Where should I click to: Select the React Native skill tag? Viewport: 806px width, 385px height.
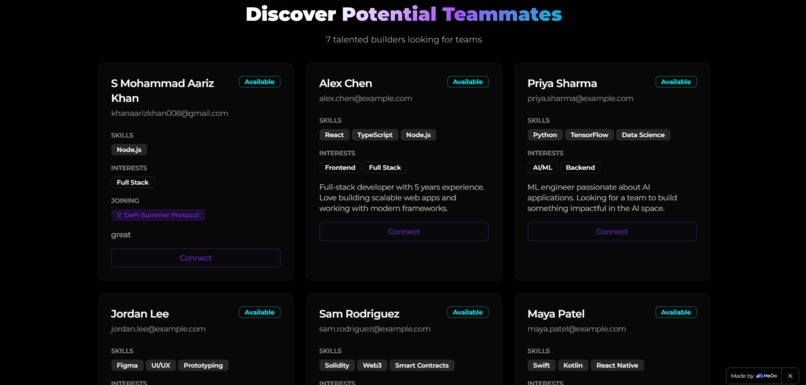click(x=617, y=365)
